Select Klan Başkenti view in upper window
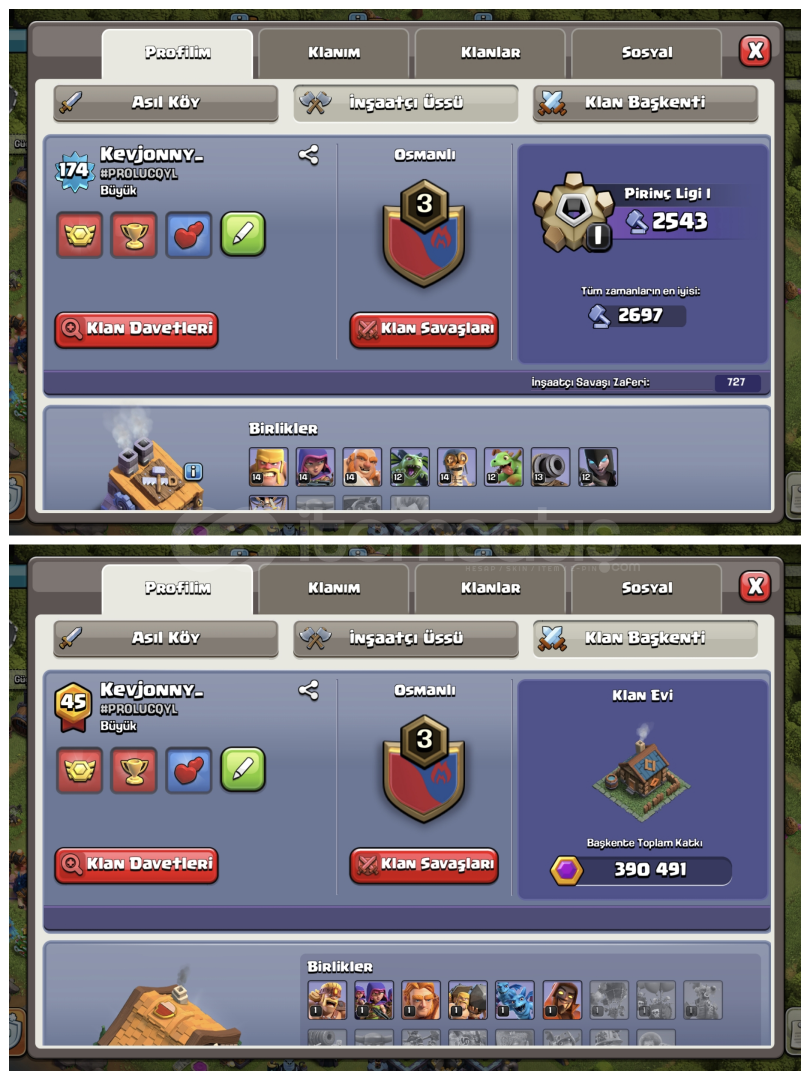Screen dimensions: 810x1080 pyautogui.click(x=645, y=103)
